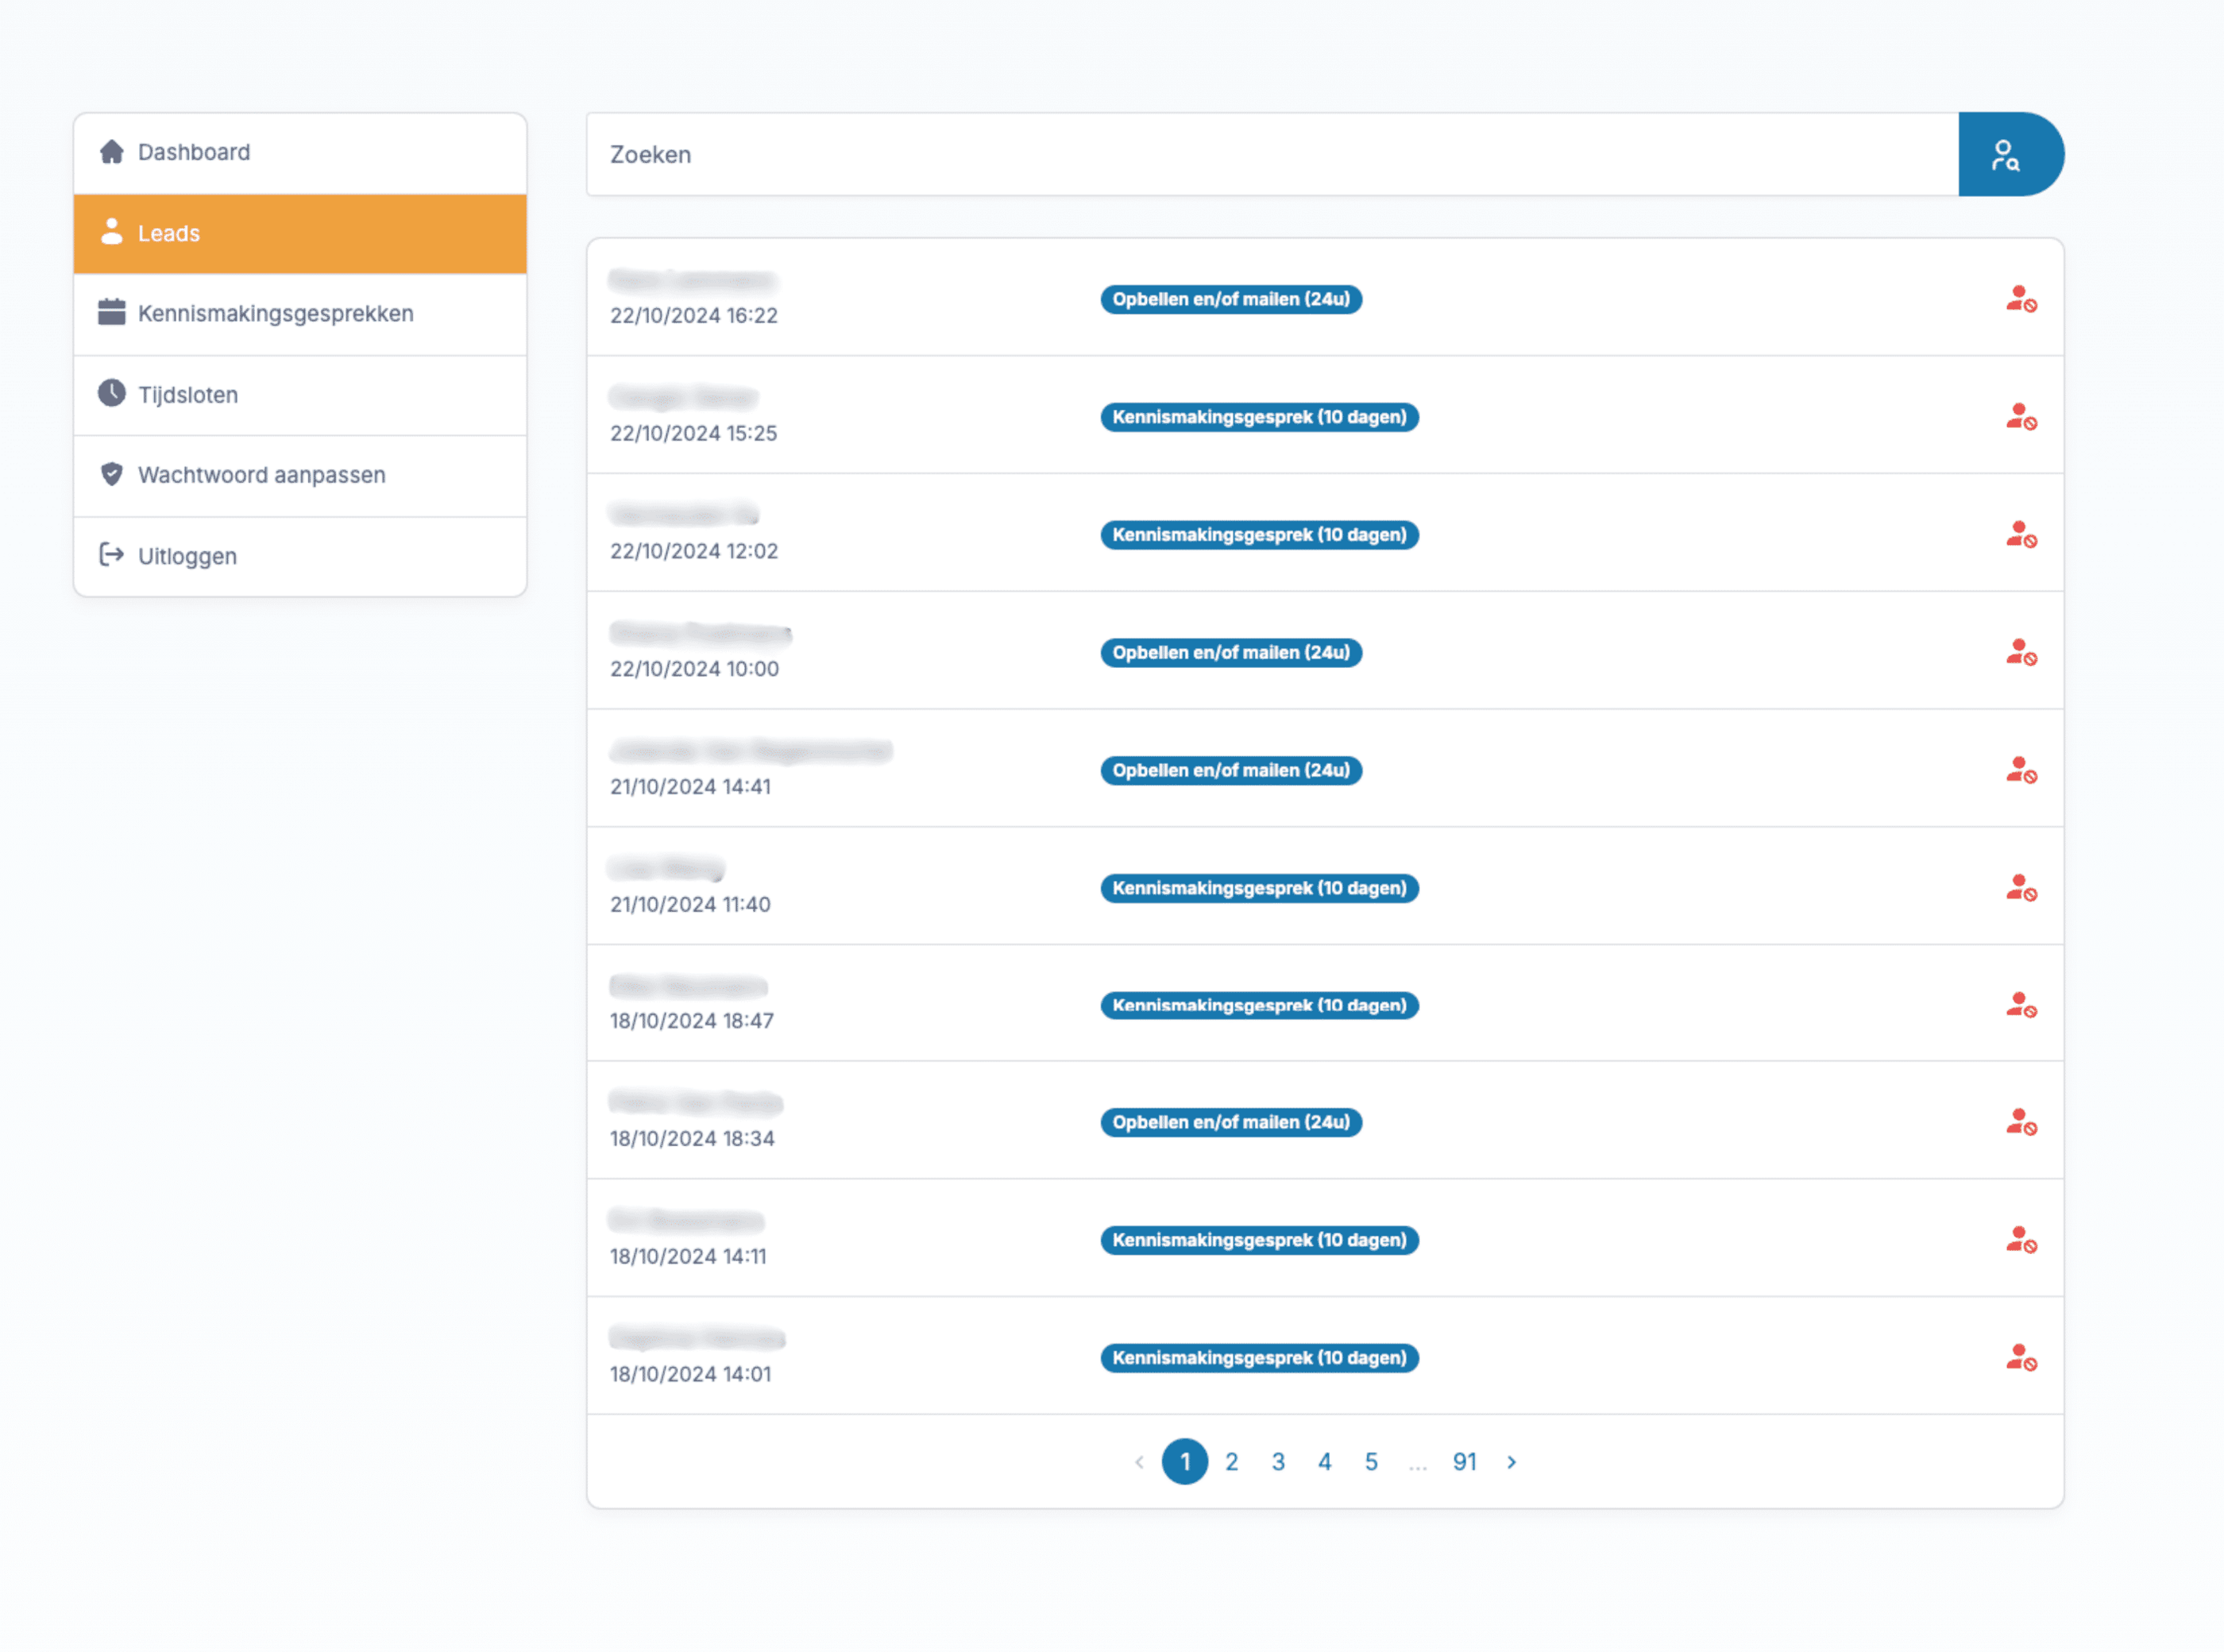Viewport: 2224px width, 1652px height.
Task: Click the block-user icon for the 22/10/2024 16:22 lead
Action: coord(2021,299)
